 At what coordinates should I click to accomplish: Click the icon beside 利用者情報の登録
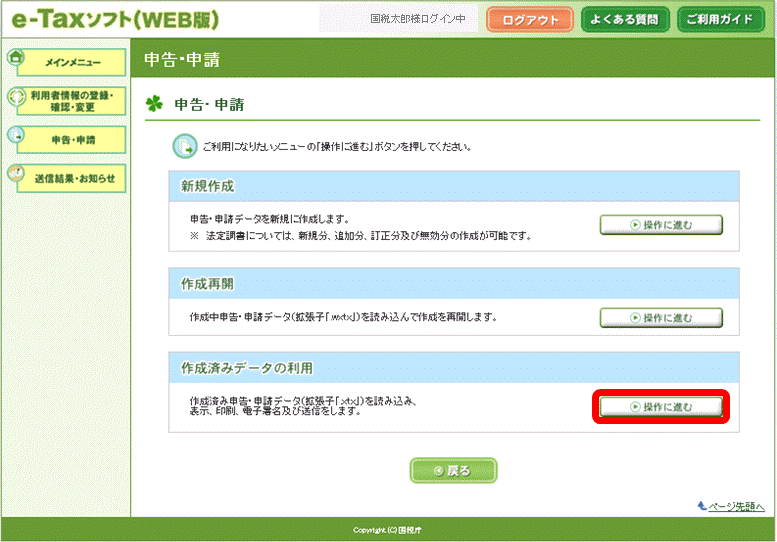tap(16, 95)
